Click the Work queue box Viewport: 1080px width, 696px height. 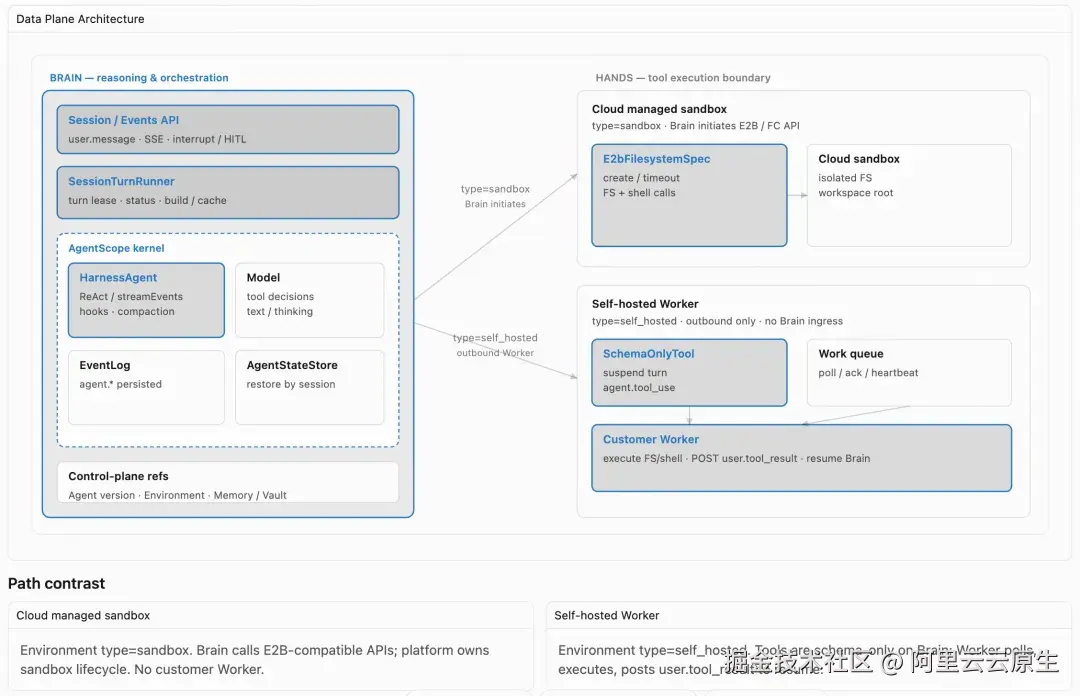coord(909,372)
